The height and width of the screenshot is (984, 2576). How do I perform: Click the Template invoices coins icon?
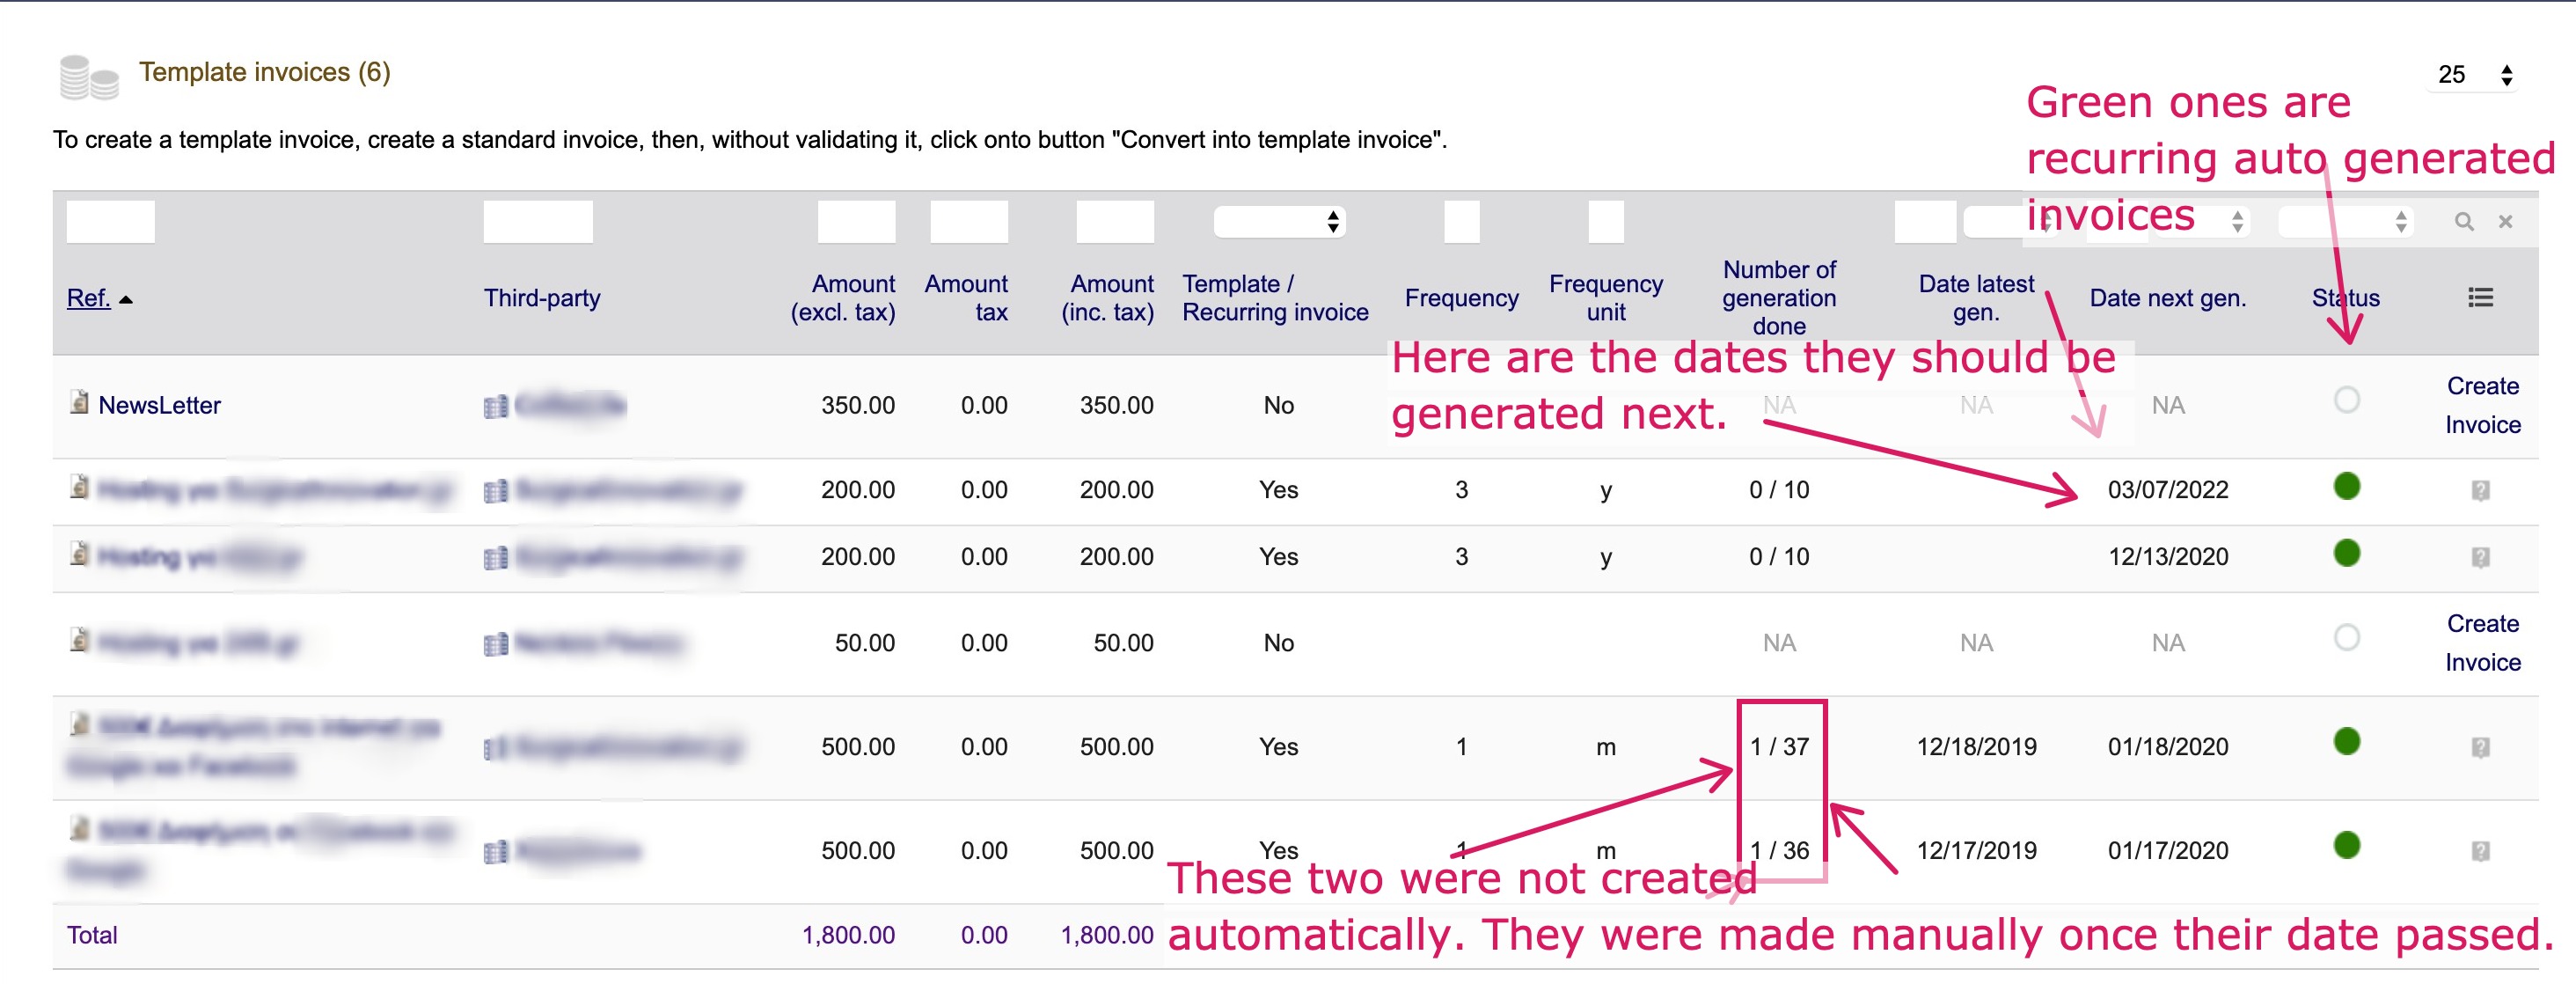(88, 77)
